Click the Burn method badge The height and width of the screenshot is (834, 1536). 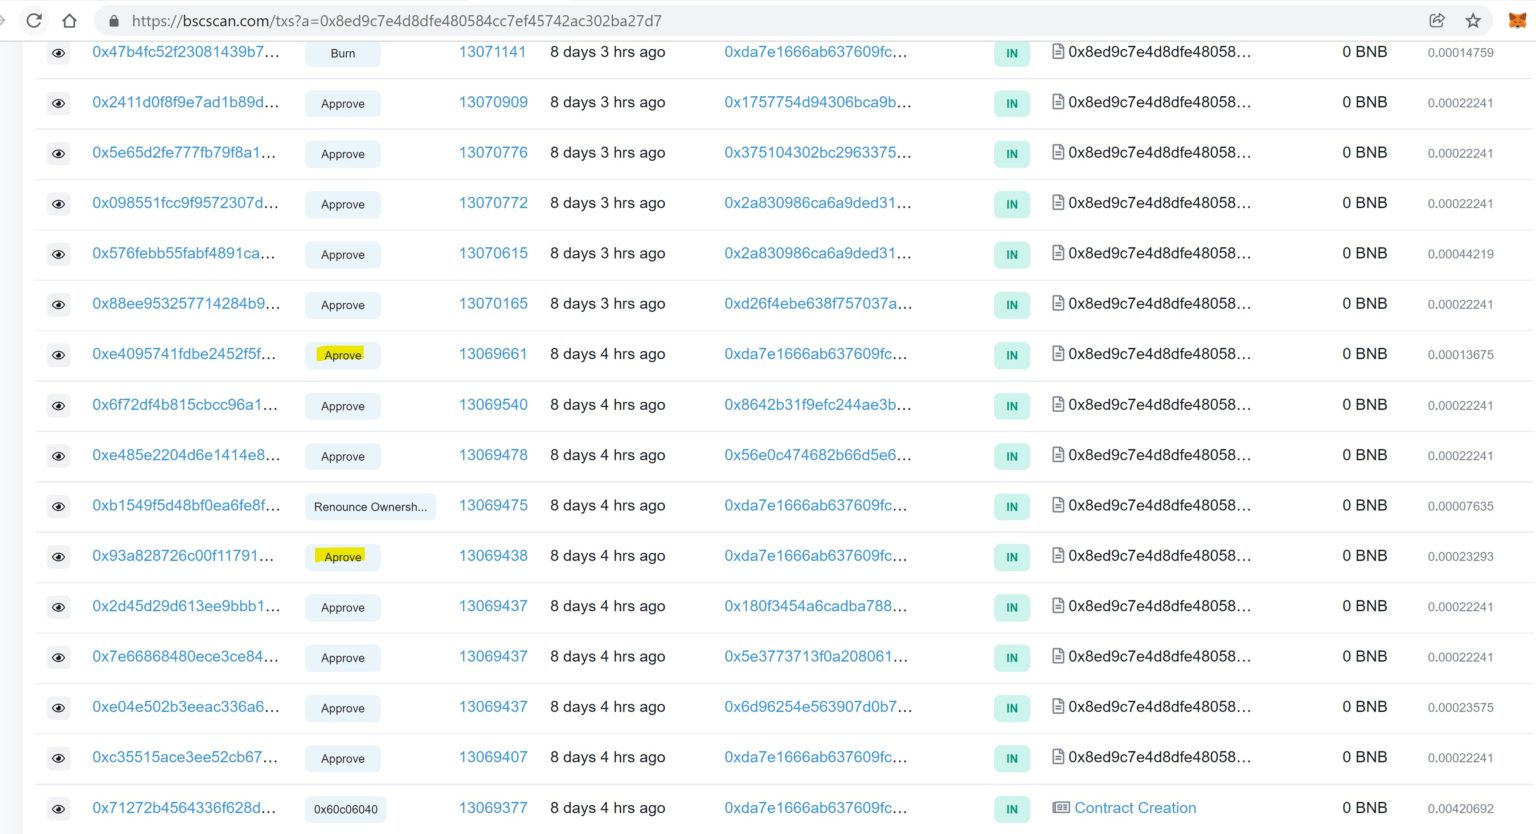[342, 53]
